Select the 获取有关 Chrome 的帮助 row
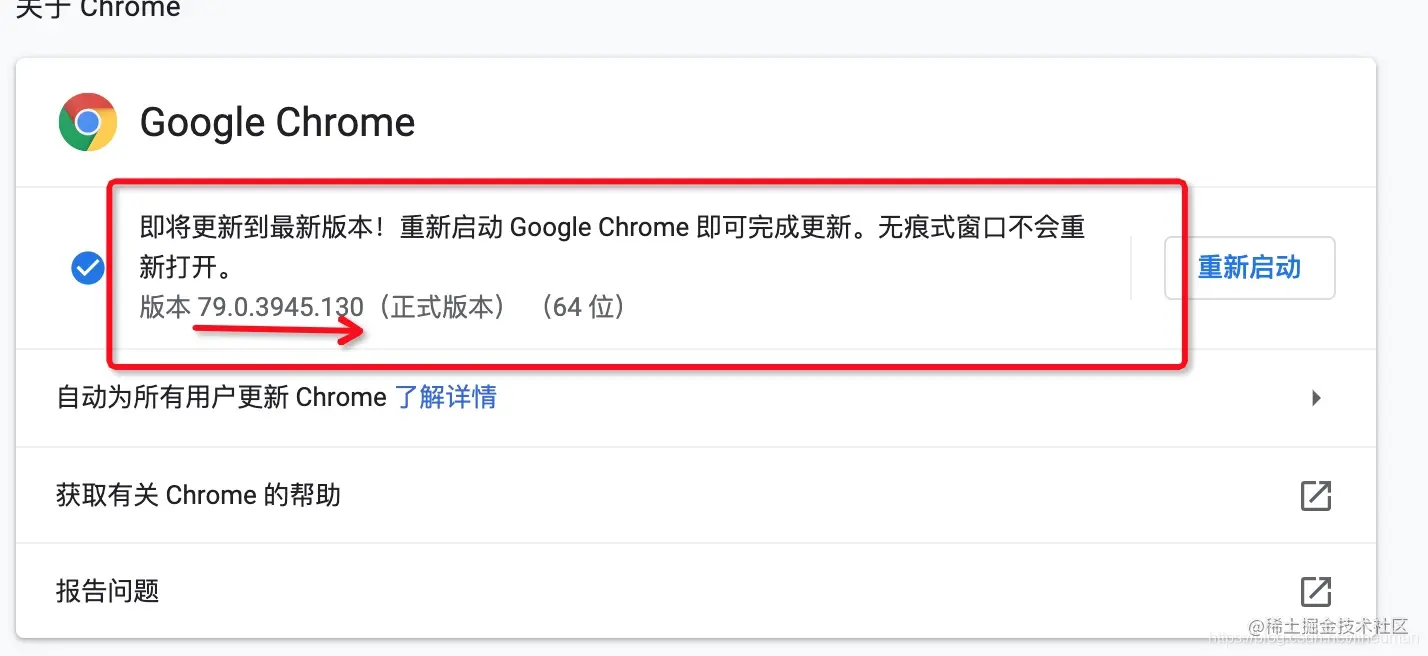This screenshot has width=1428, height=656. (x=197, y=495)
